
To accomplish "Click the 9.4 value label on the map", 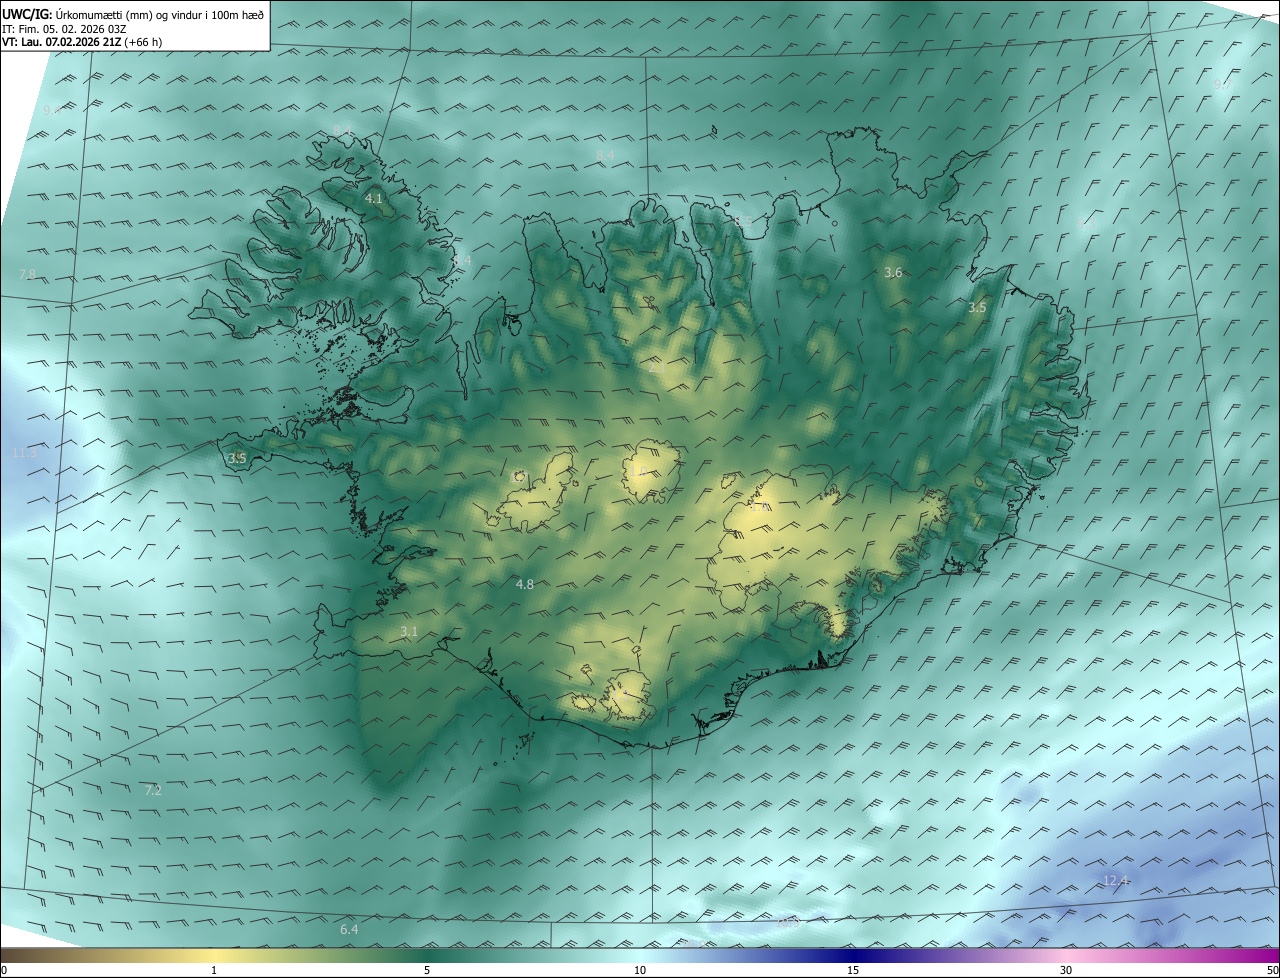I will pos(52,110).
